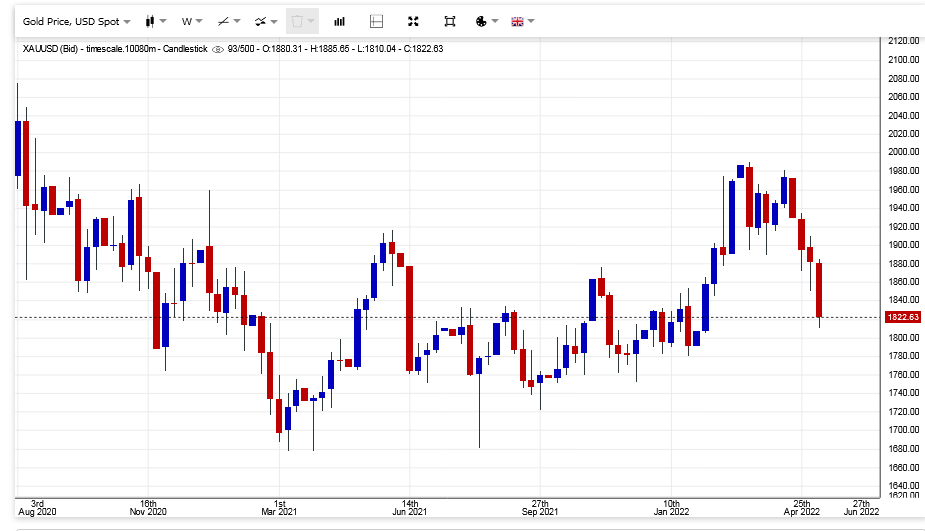
Task: Click the XAUUSD (Bid) series label
Action: click(x=52, y=49)
